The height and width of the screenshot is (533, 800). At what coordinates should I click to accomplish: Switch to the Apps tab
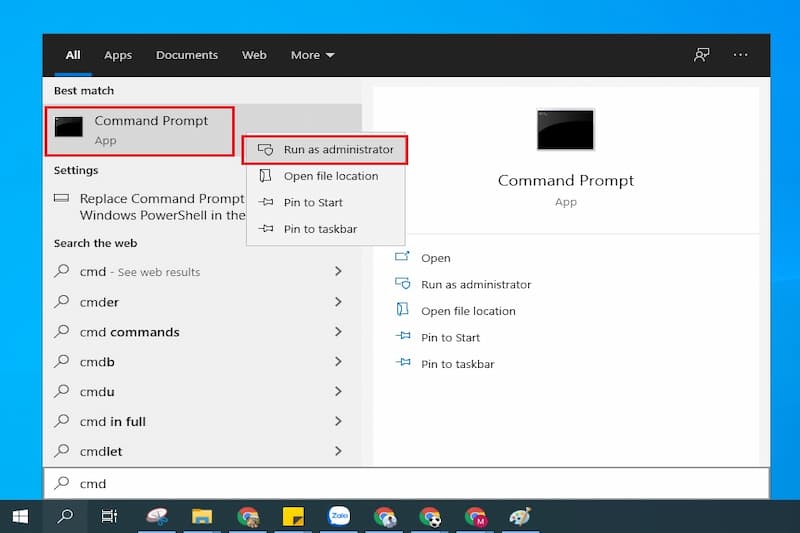[118, 55]
